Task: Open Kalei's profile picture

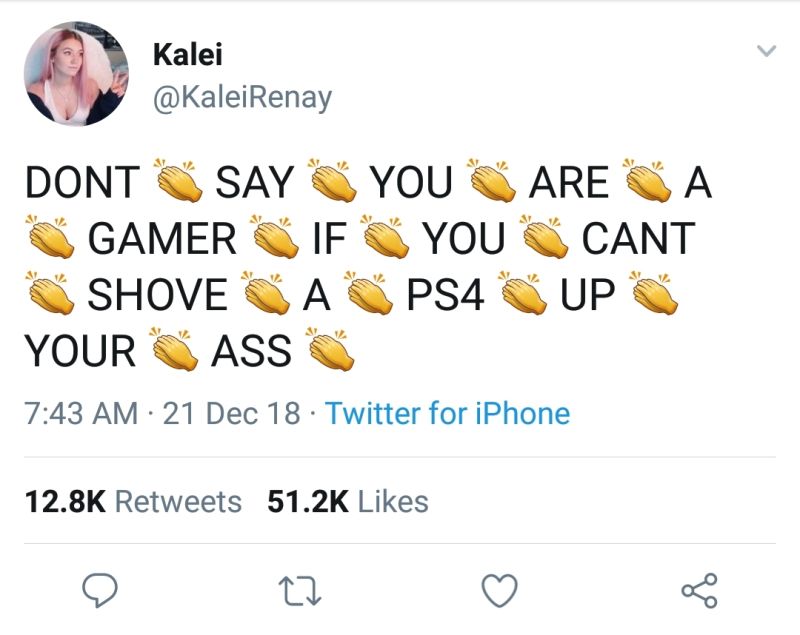Action: point(76,74)
